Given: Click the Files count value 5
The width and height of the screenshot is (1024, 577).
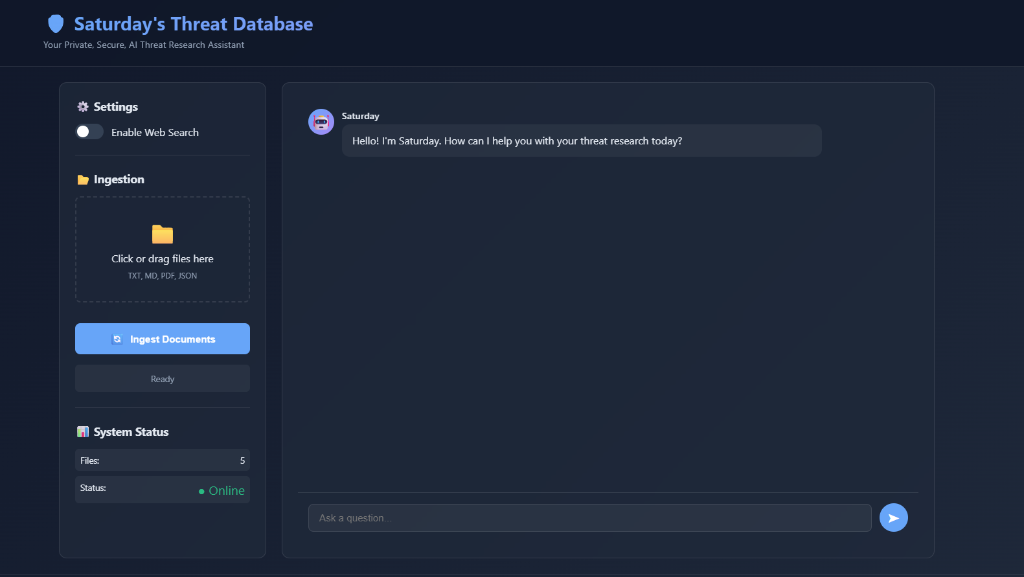Looking at the screenshot, I should (x=242, y=461).
